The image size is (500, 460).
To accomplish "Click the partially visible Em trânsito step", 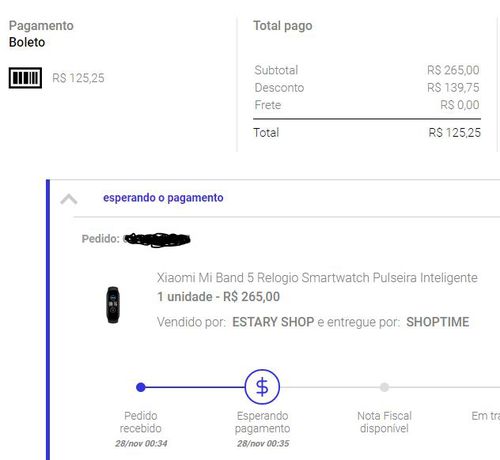I will coord(486,416).
